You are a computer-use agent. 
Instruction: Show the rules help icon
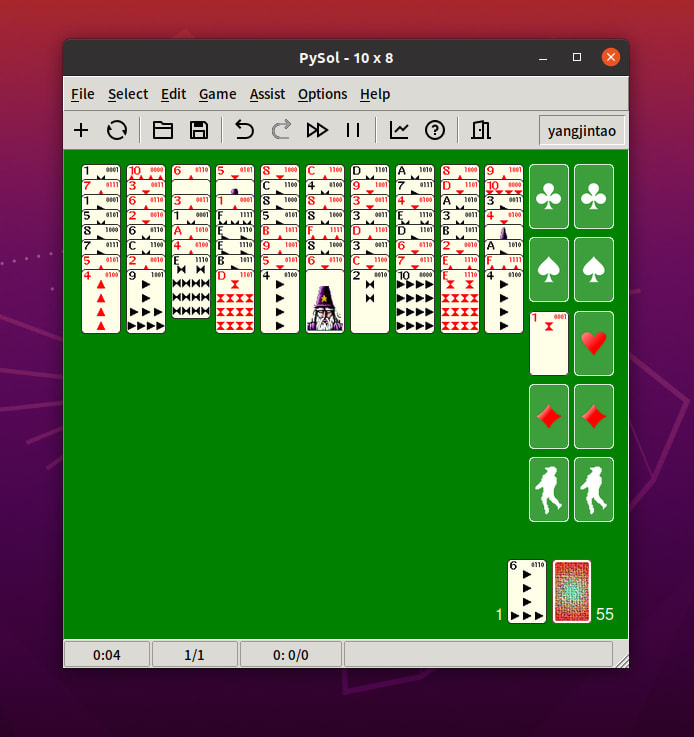tap(435, 130)
